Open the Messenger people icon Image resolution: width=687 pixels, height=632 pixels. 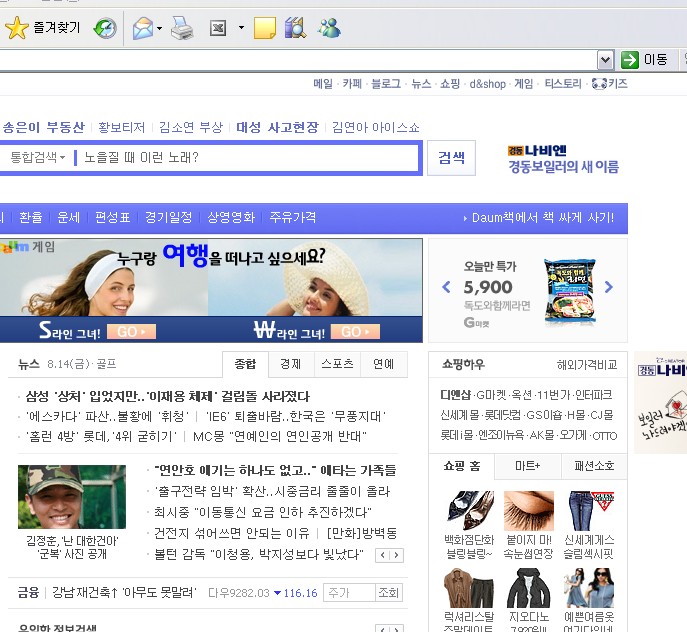tap(329, 28)
